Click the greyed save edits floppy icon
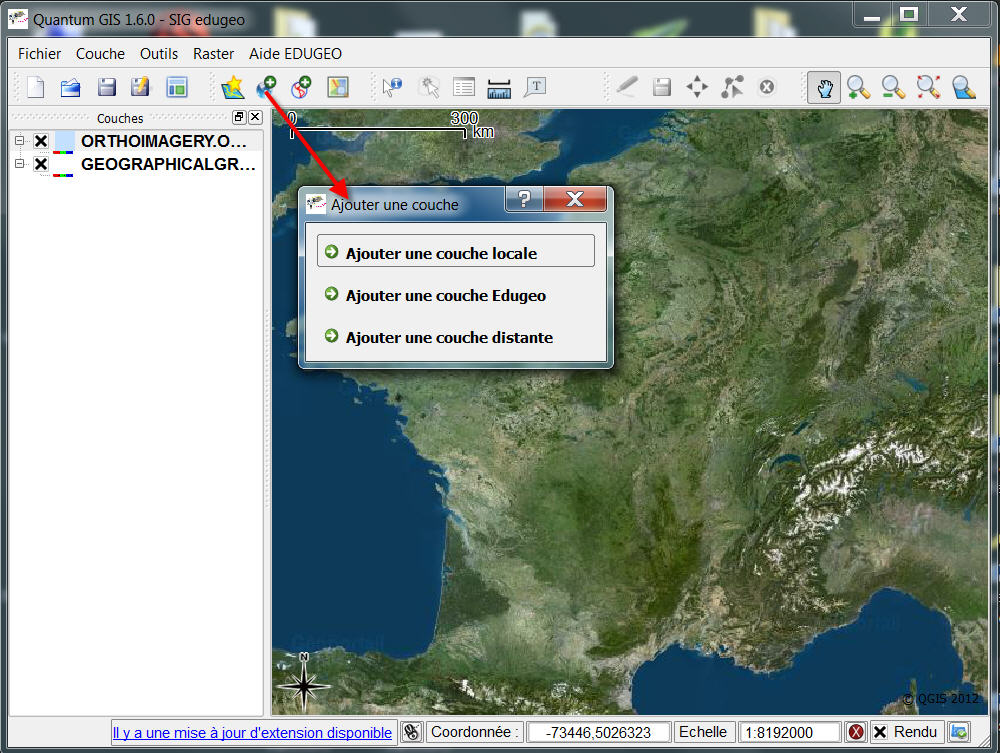Image resolution: width=1000 pixels, height=753 pixels. click(662, 87)
